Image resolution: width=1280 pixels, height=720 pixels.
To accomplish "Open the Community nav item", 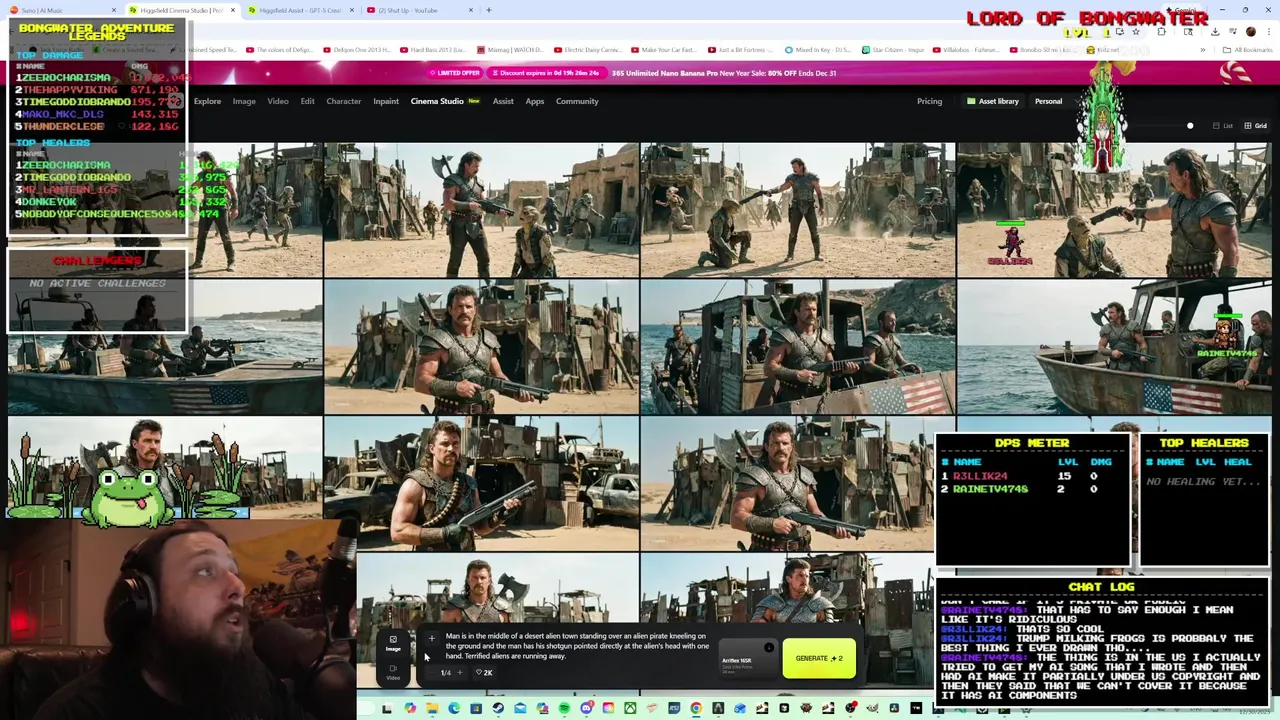I will (x=577, y=101).
